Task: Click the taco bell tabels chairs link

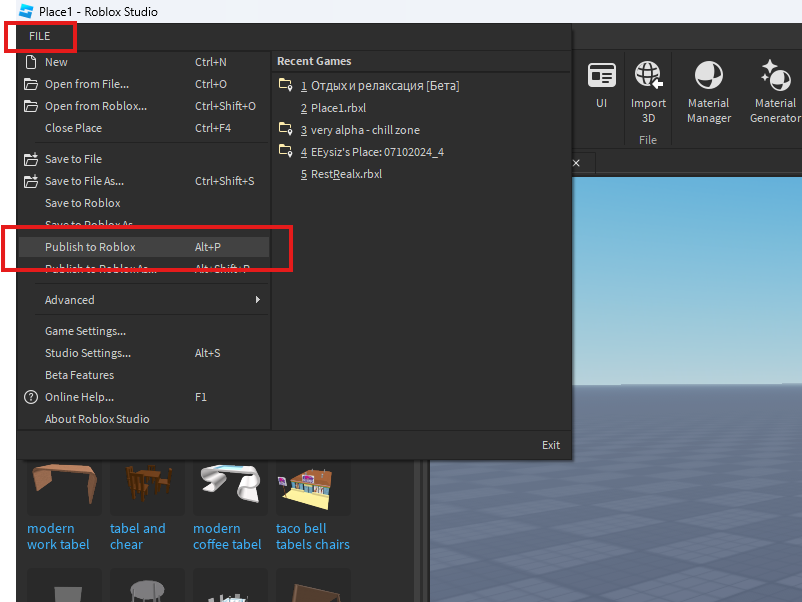Action: pyautogui.click(x=313, y=536)
